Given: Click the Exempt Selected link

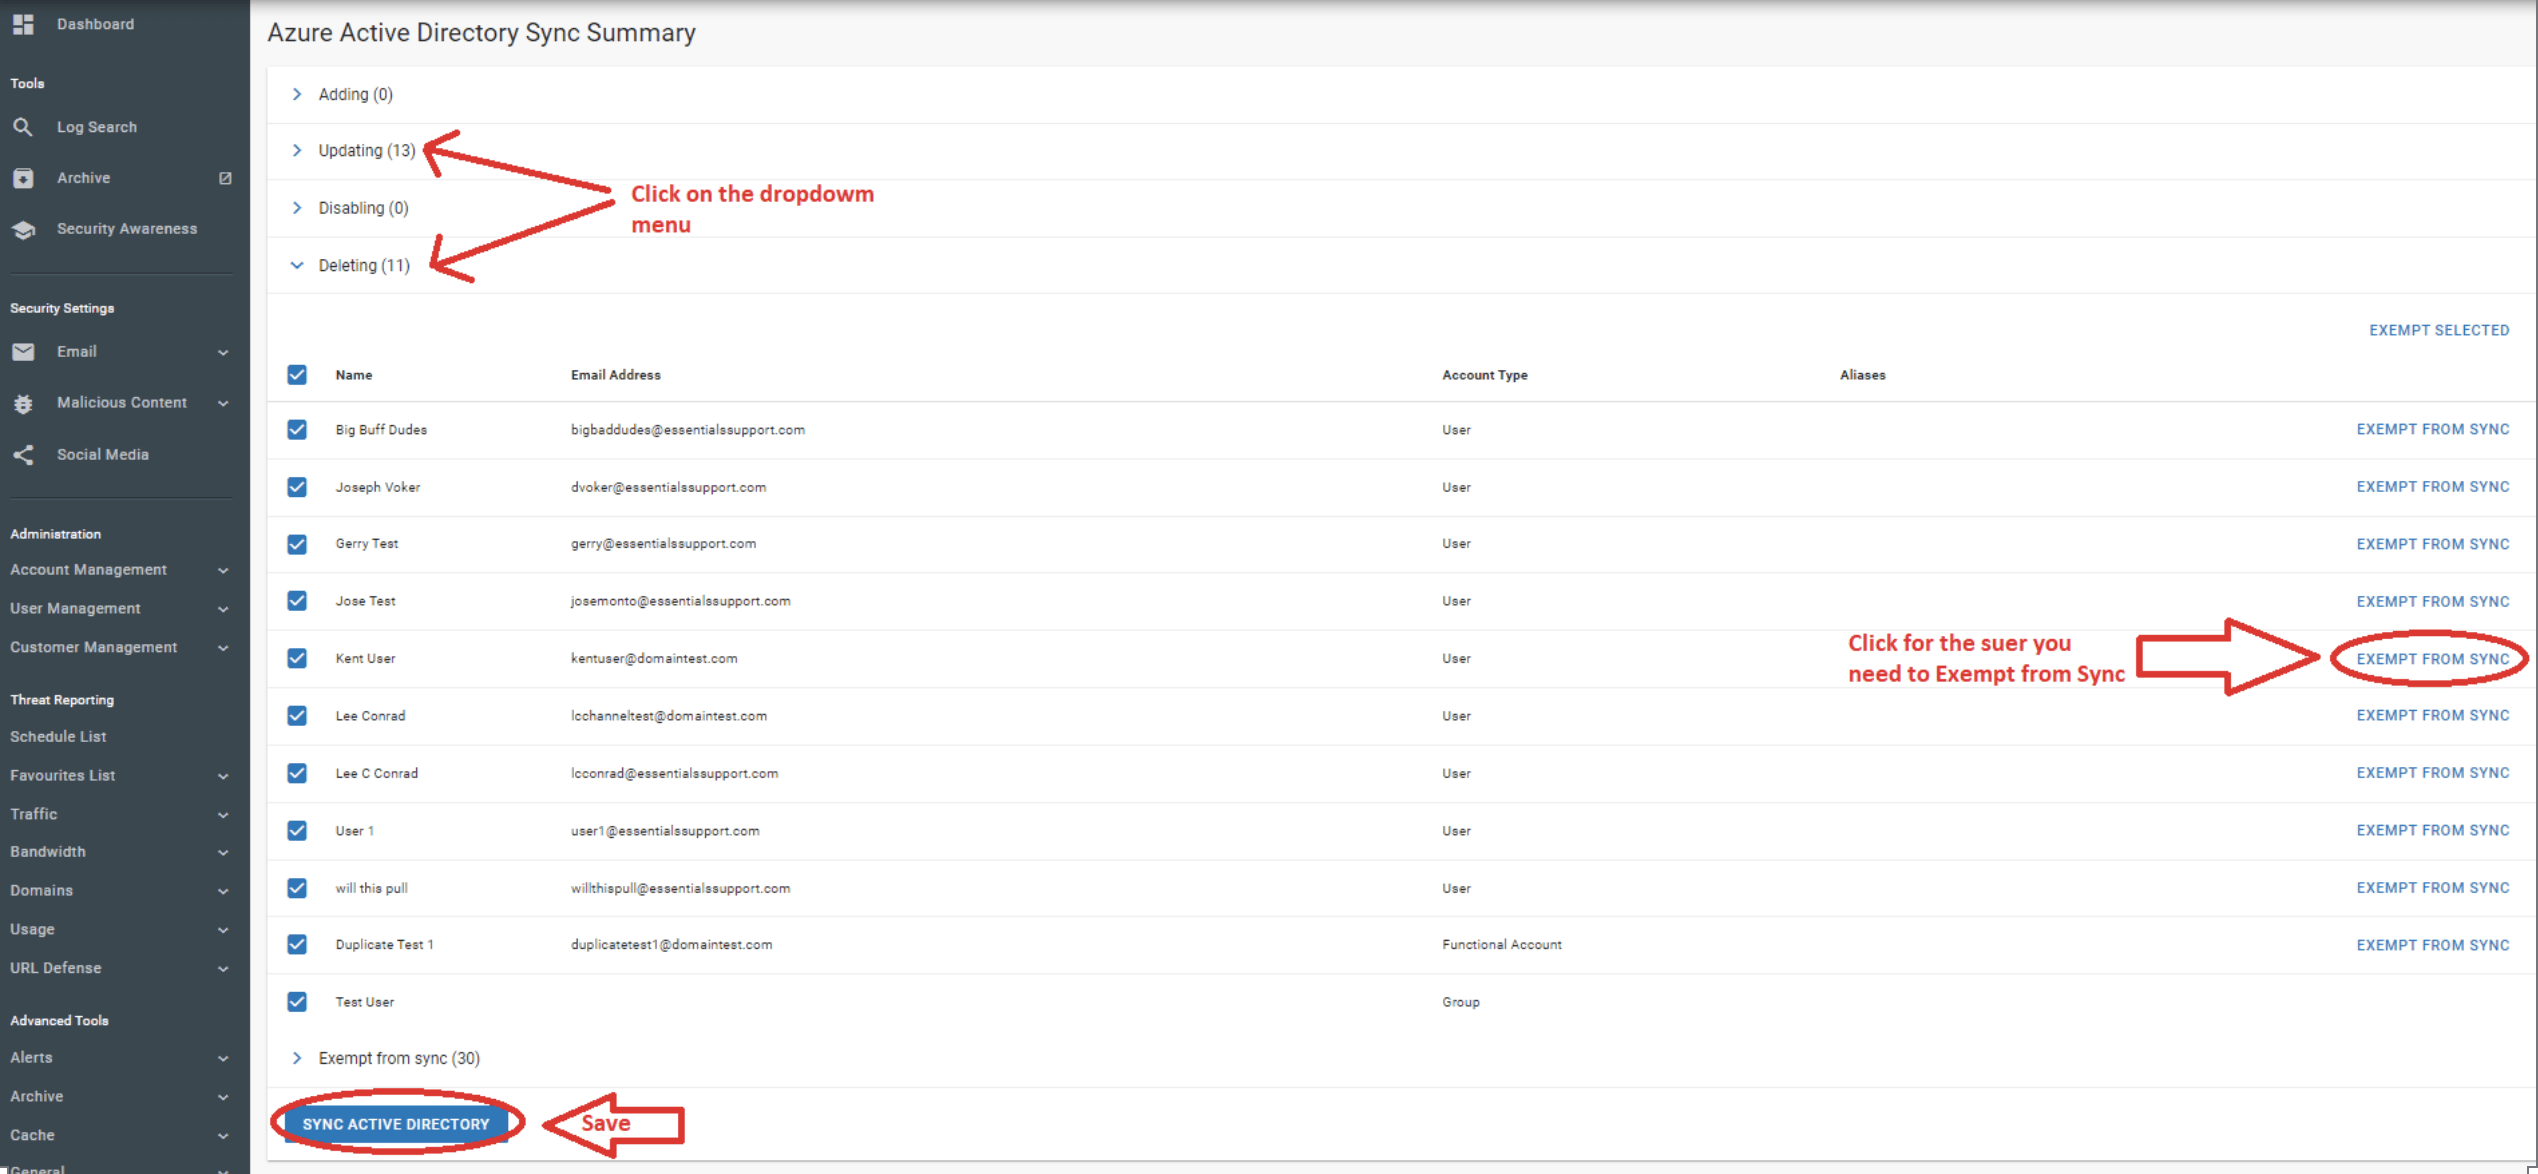Looking at the screenshot, I should [2439, 330].
